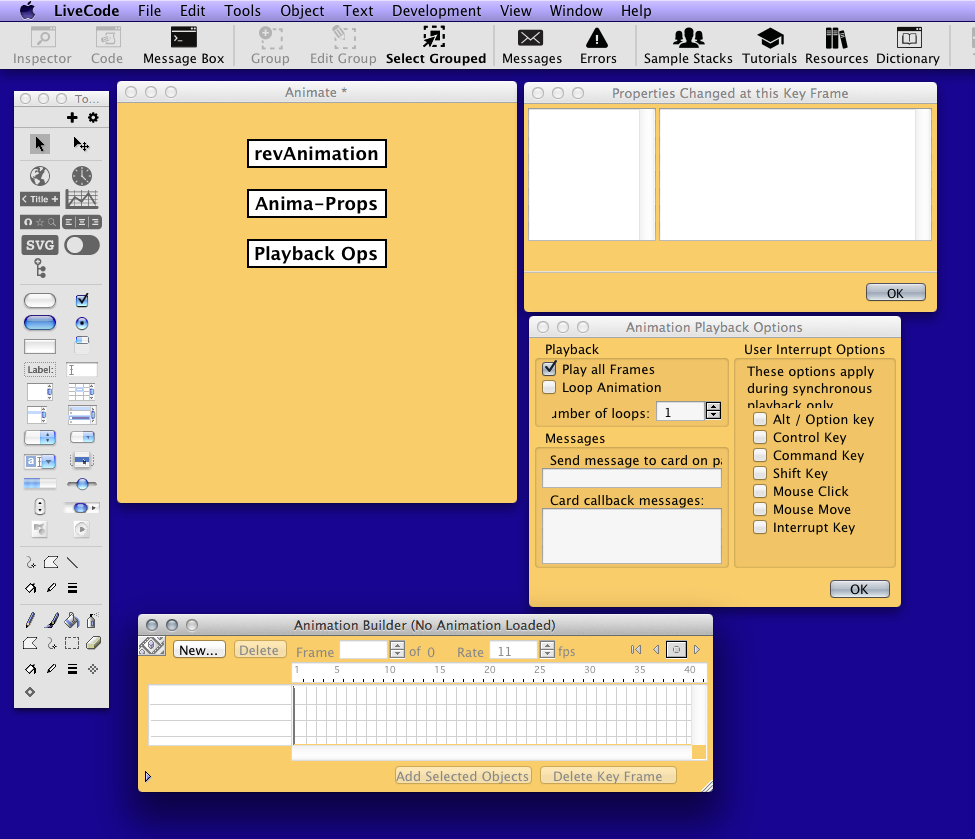
Task: Click the Anima-Props button
Action: [x=317, y=203]
